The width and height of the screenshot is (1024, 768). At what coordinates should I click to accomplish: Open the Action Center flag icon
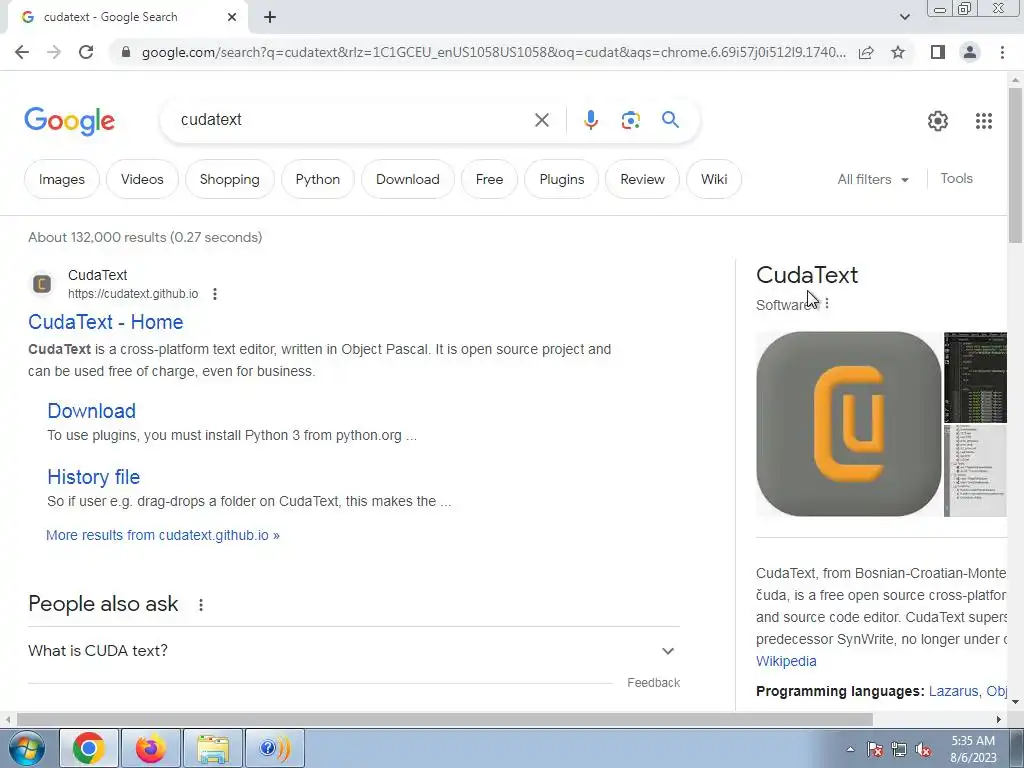coord(875,749)
